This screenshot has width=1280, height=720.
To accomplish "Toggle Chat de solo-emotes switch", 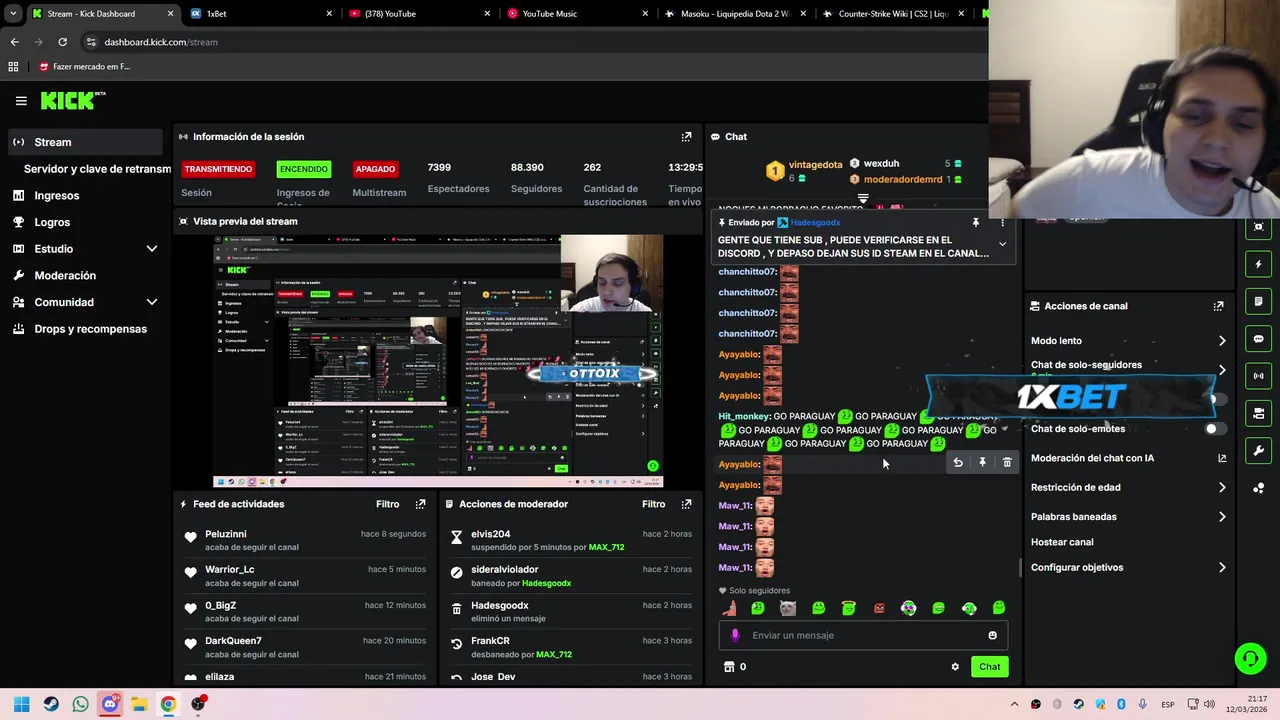I will coord(1214,429).
